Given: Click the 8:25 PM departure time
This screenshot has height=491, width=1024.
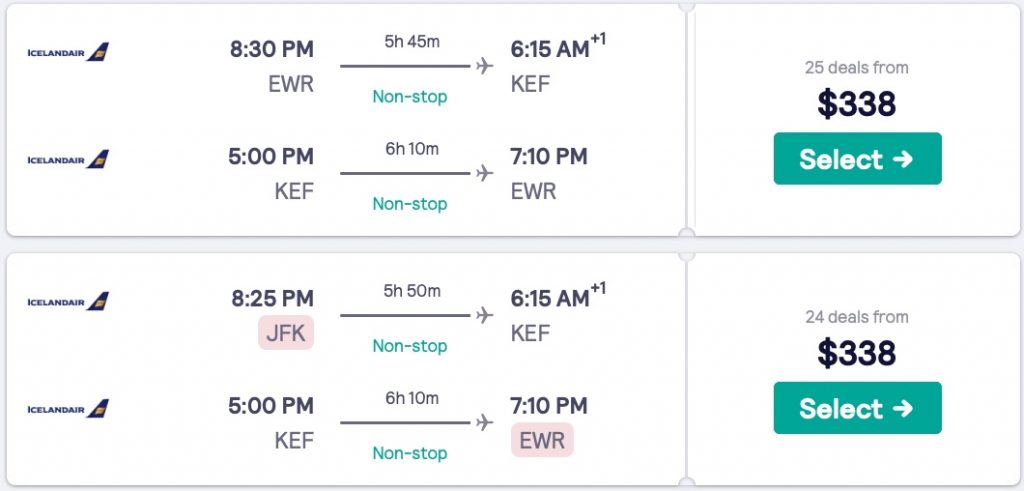Looking at the screenshot, I should 271,299.
